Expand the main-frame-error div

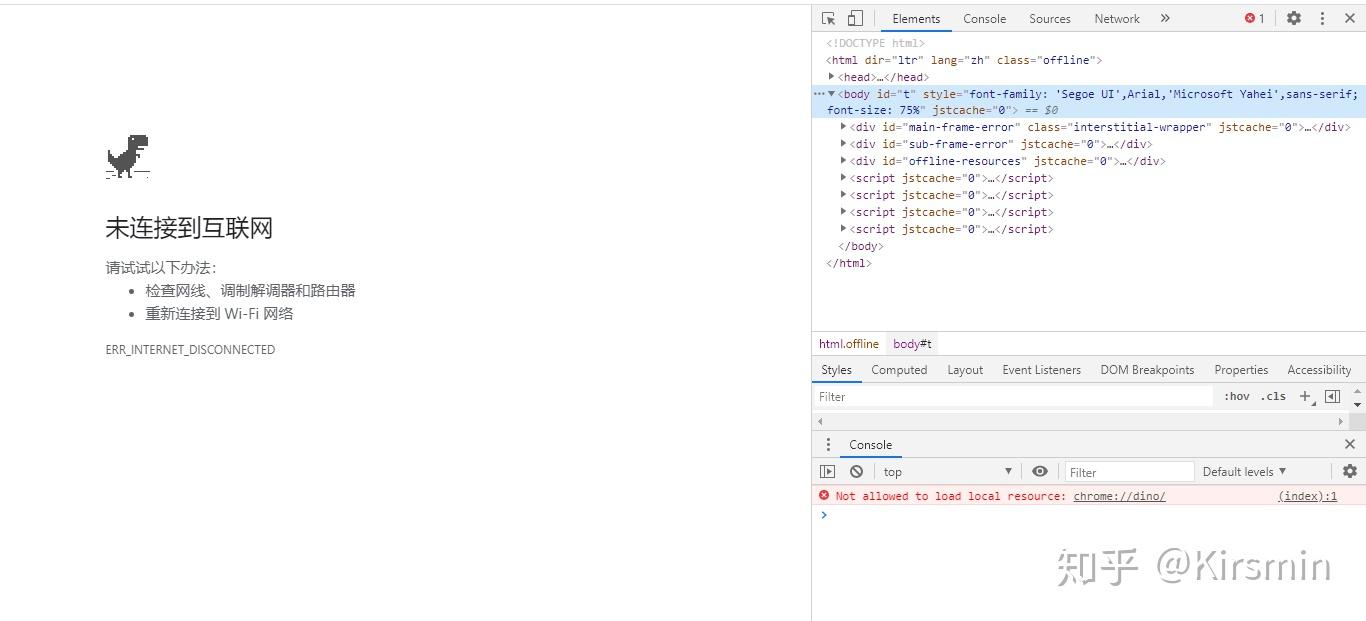844,127
